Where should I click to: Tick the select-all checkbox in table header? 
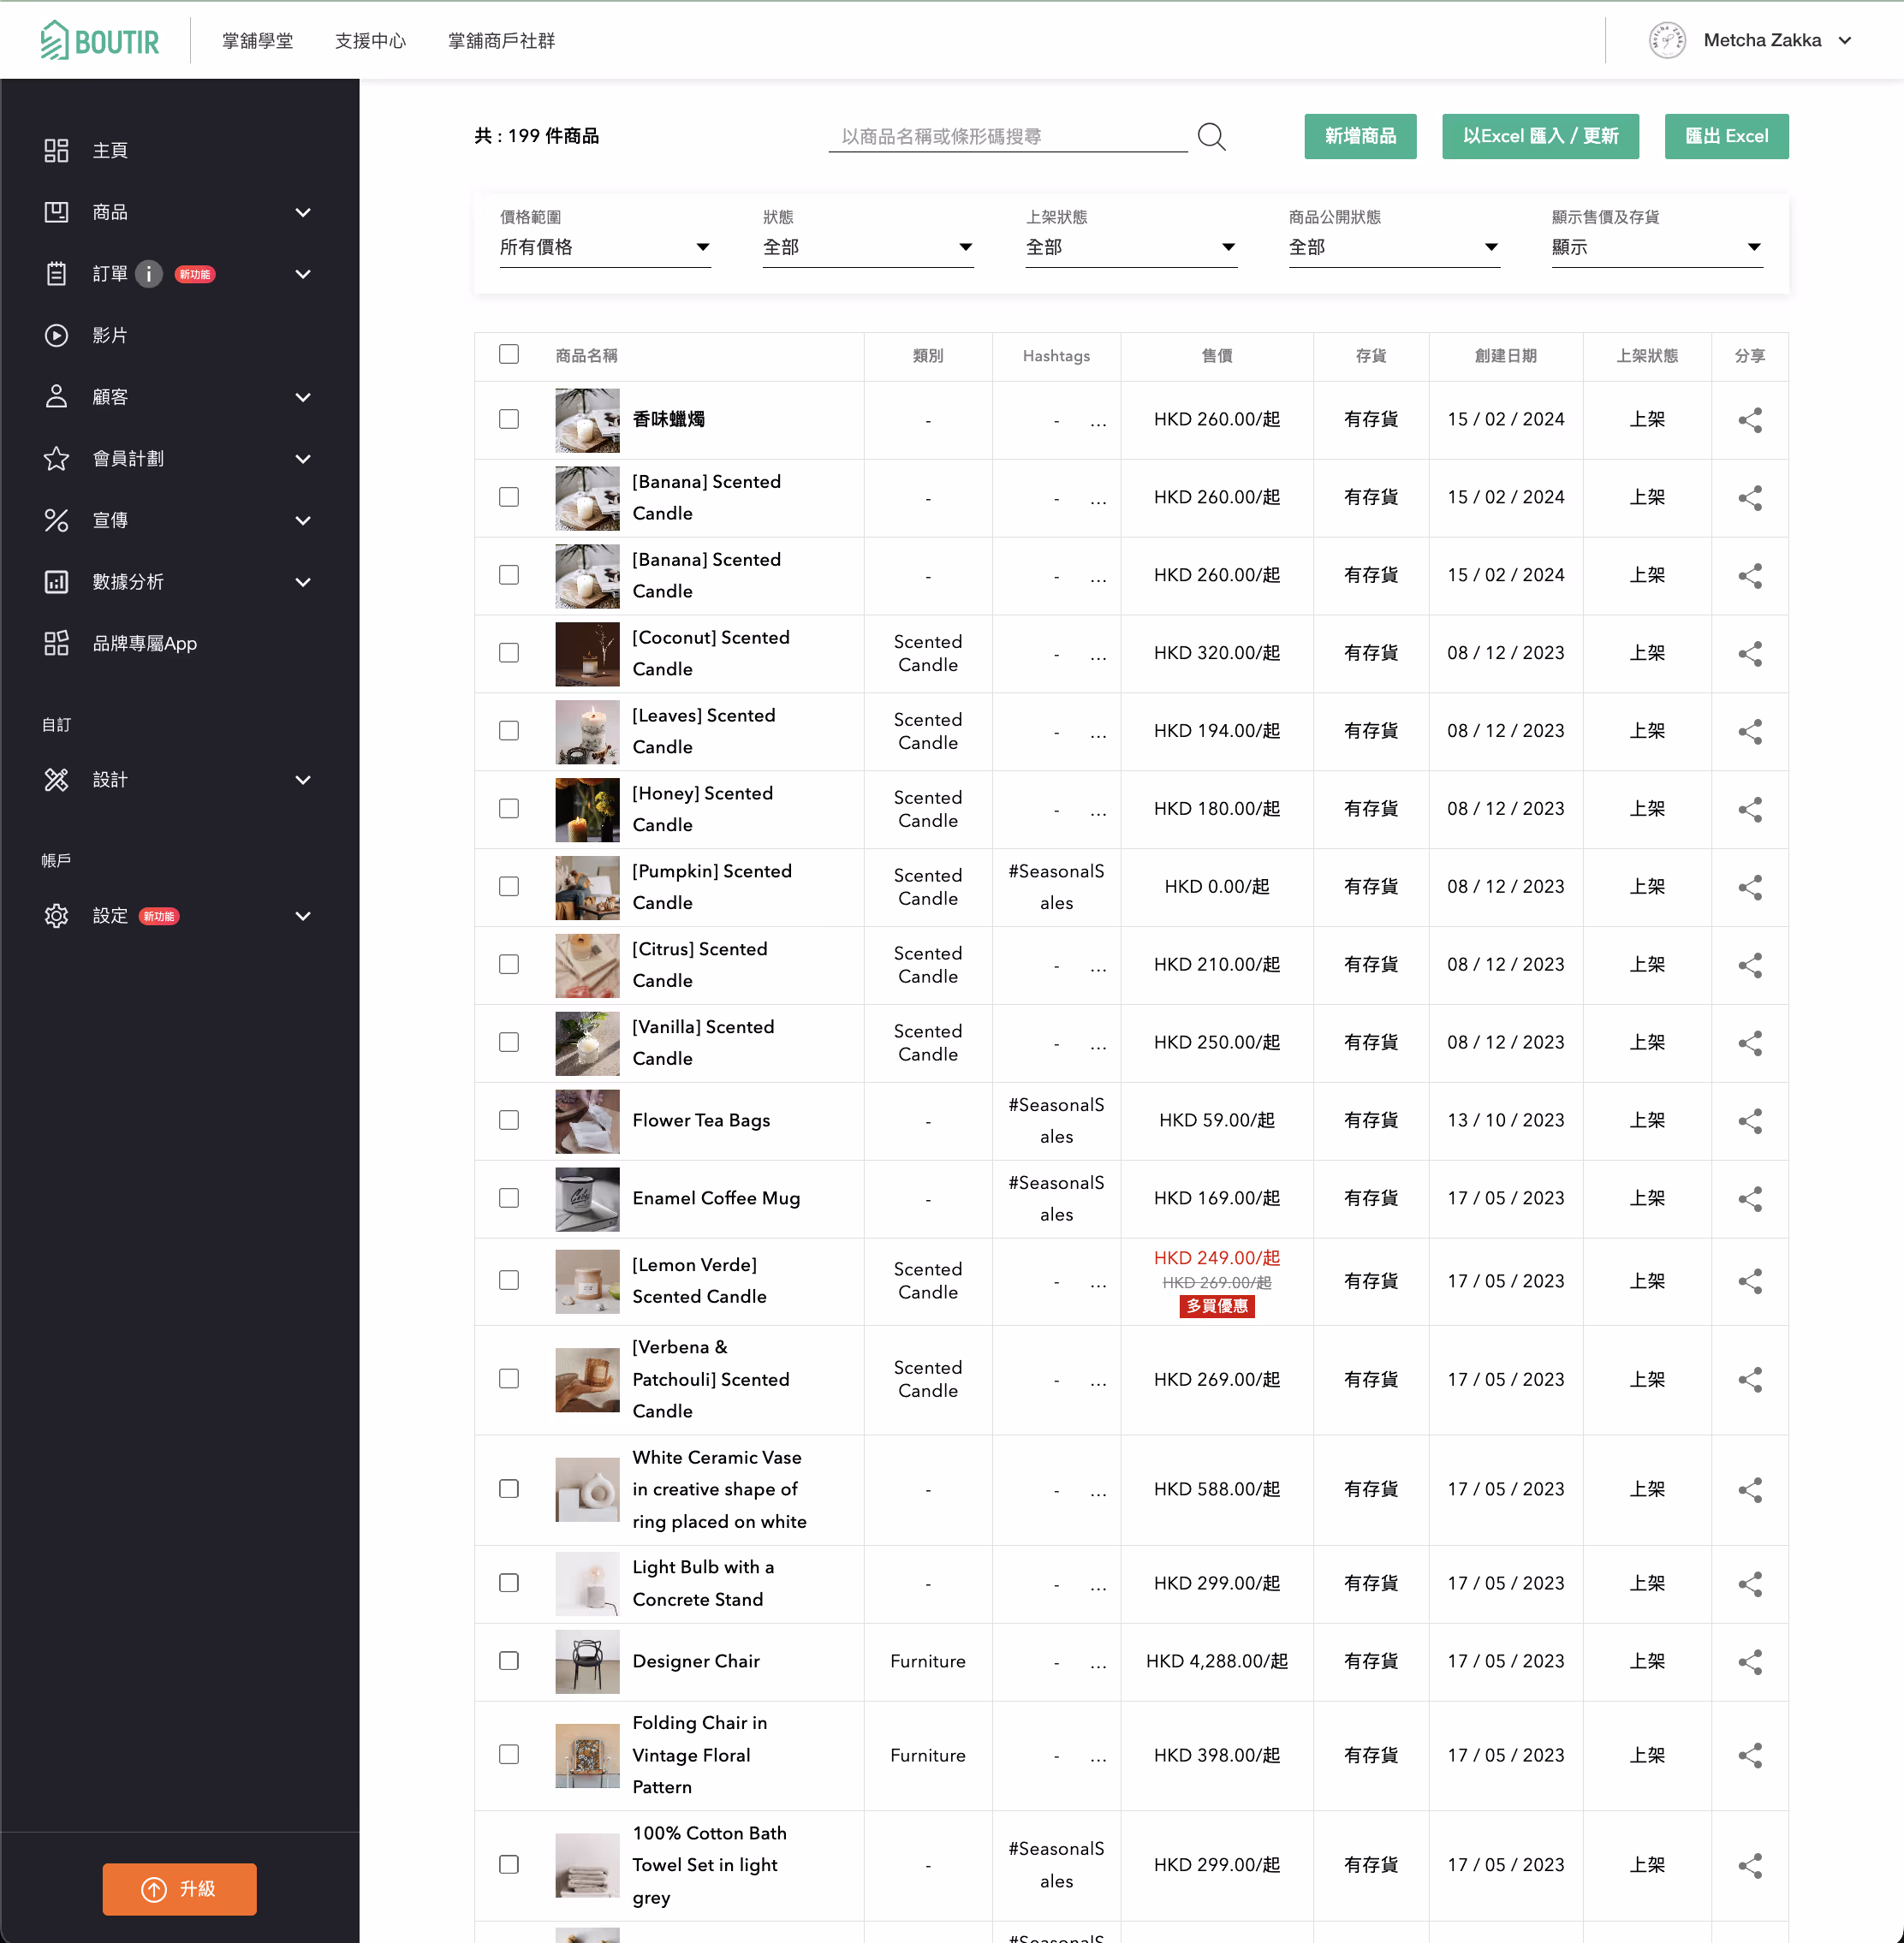click(x=509, y=354)
